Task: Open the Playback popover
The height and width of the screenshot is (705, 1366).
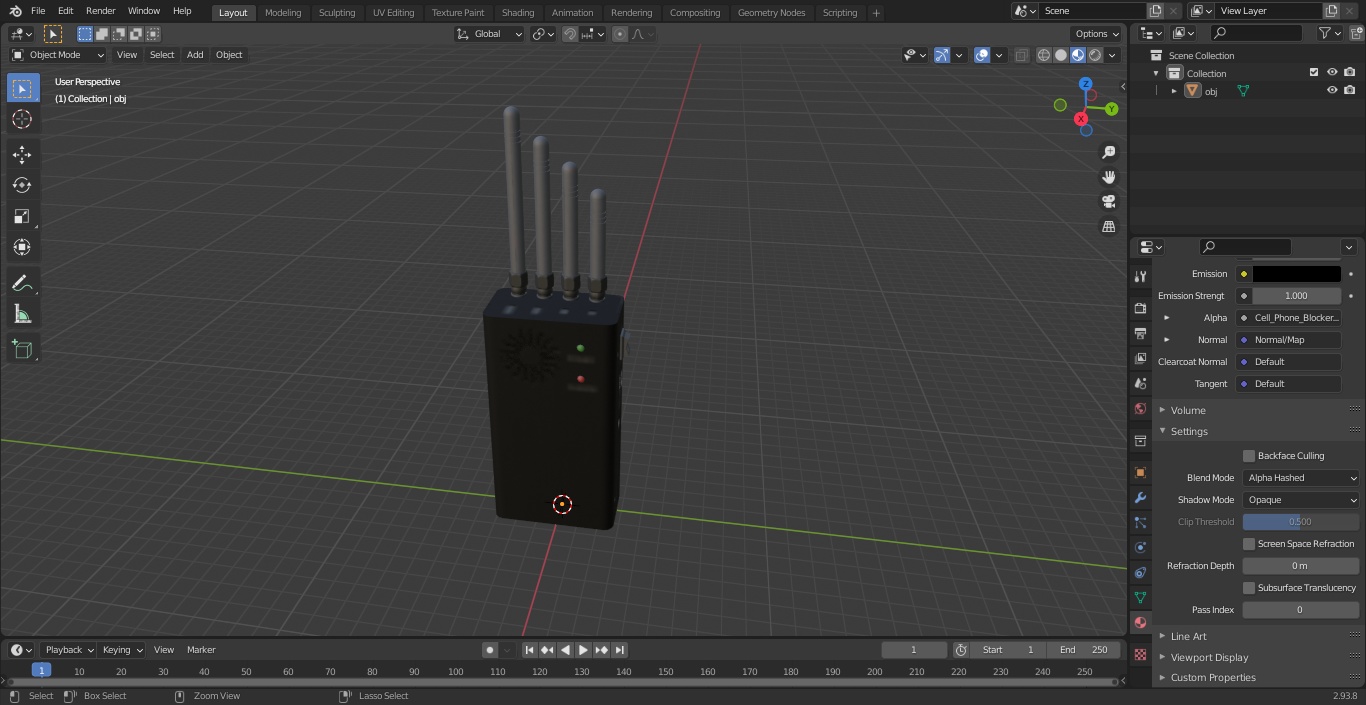Action: pyautogui.click(x=68, y=650)
